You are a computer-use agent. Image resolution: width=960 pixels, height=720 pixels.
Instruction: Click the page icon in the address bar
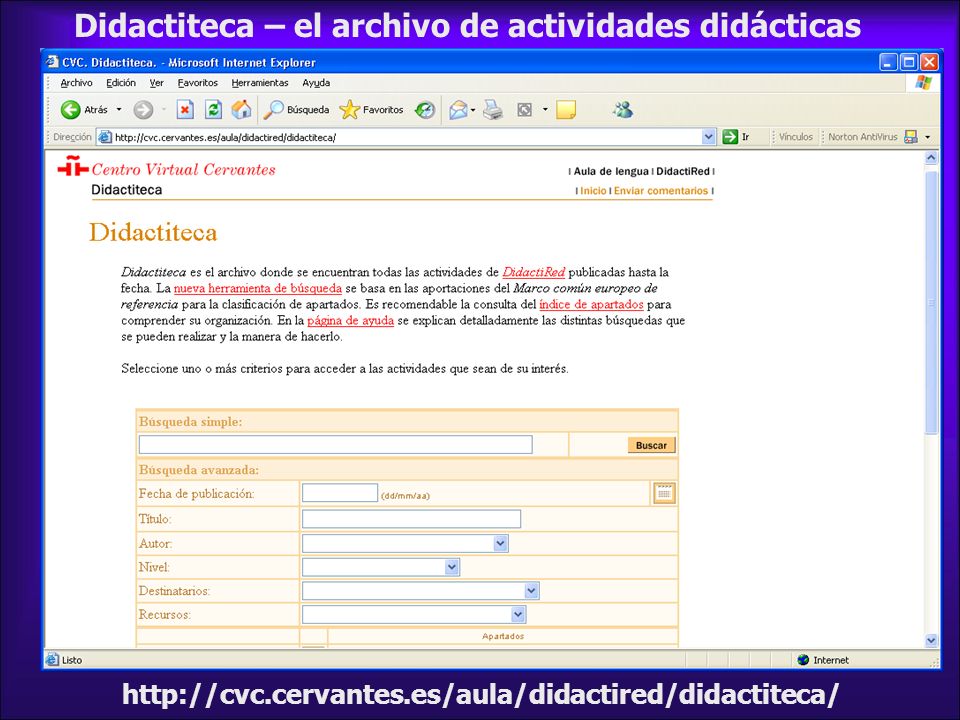coord(105,137)
